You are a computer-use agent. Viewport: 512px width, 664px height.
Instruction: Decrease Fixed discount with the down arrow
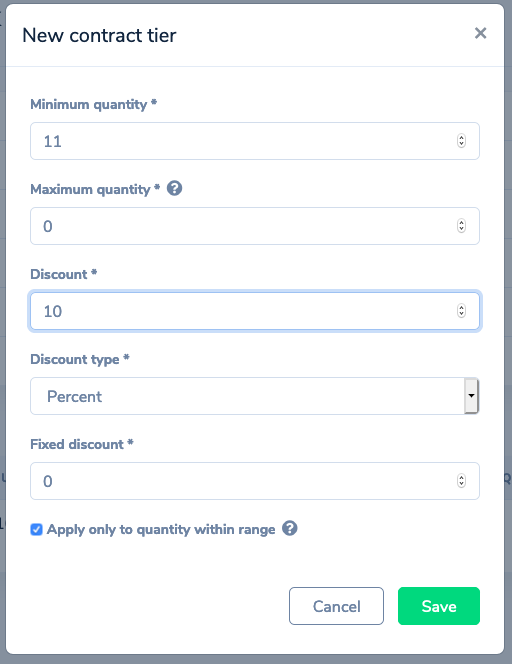(x=461, y=484)
